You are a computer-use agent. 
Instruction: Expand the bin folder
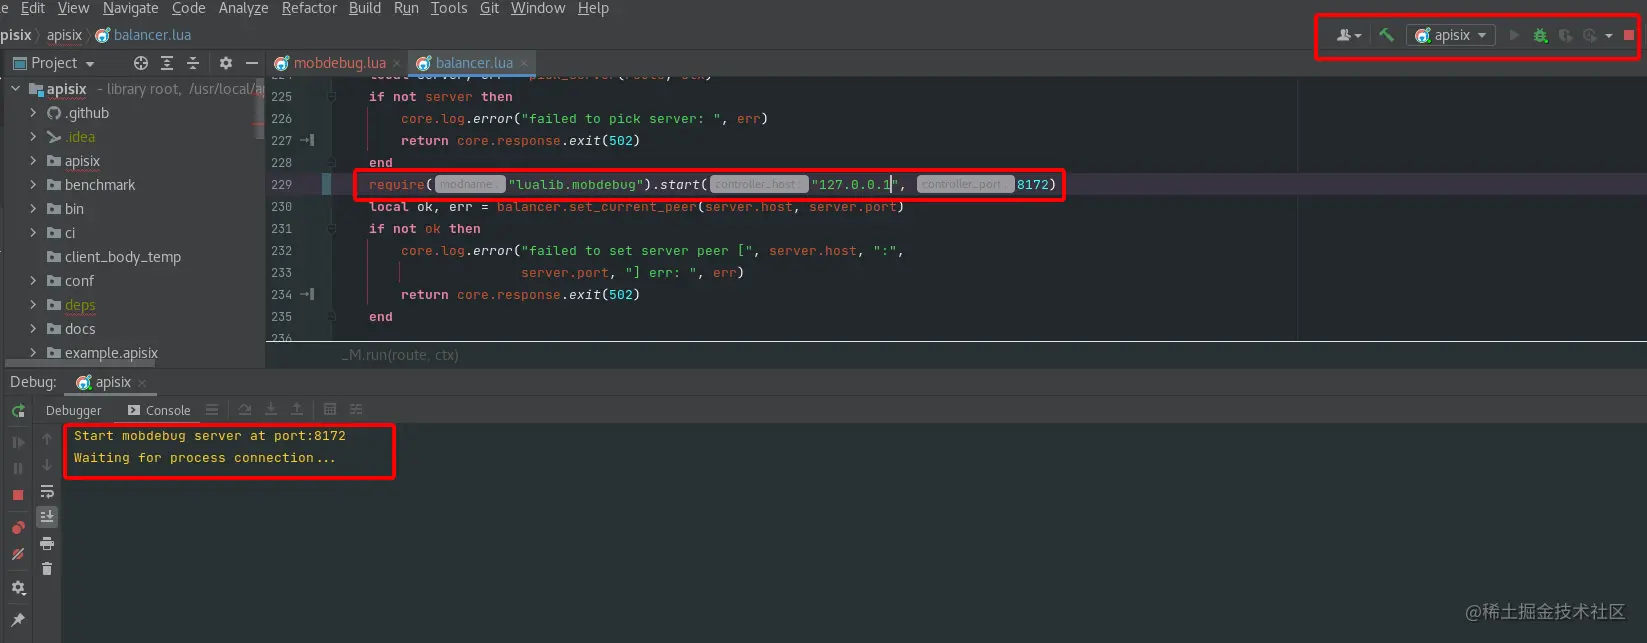[33, 209]
